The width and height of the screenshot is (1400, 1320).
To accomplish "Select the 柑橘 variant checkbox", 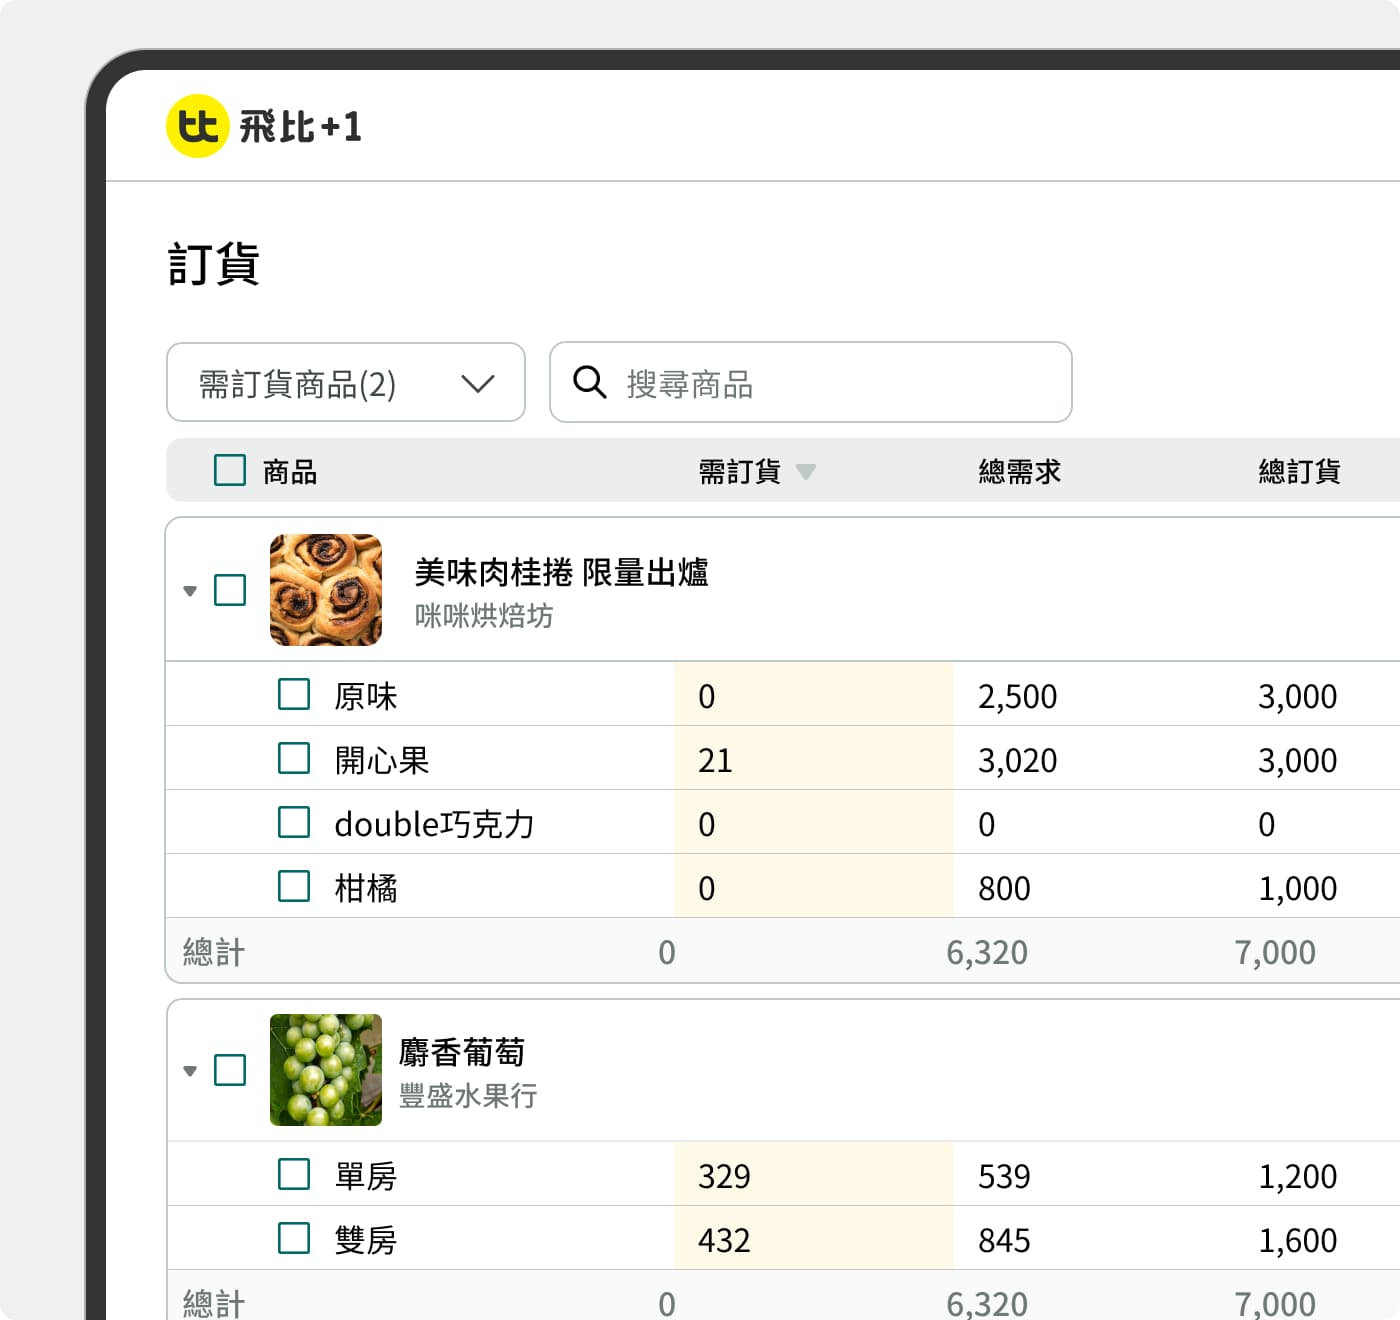I will tap(293, 886).
